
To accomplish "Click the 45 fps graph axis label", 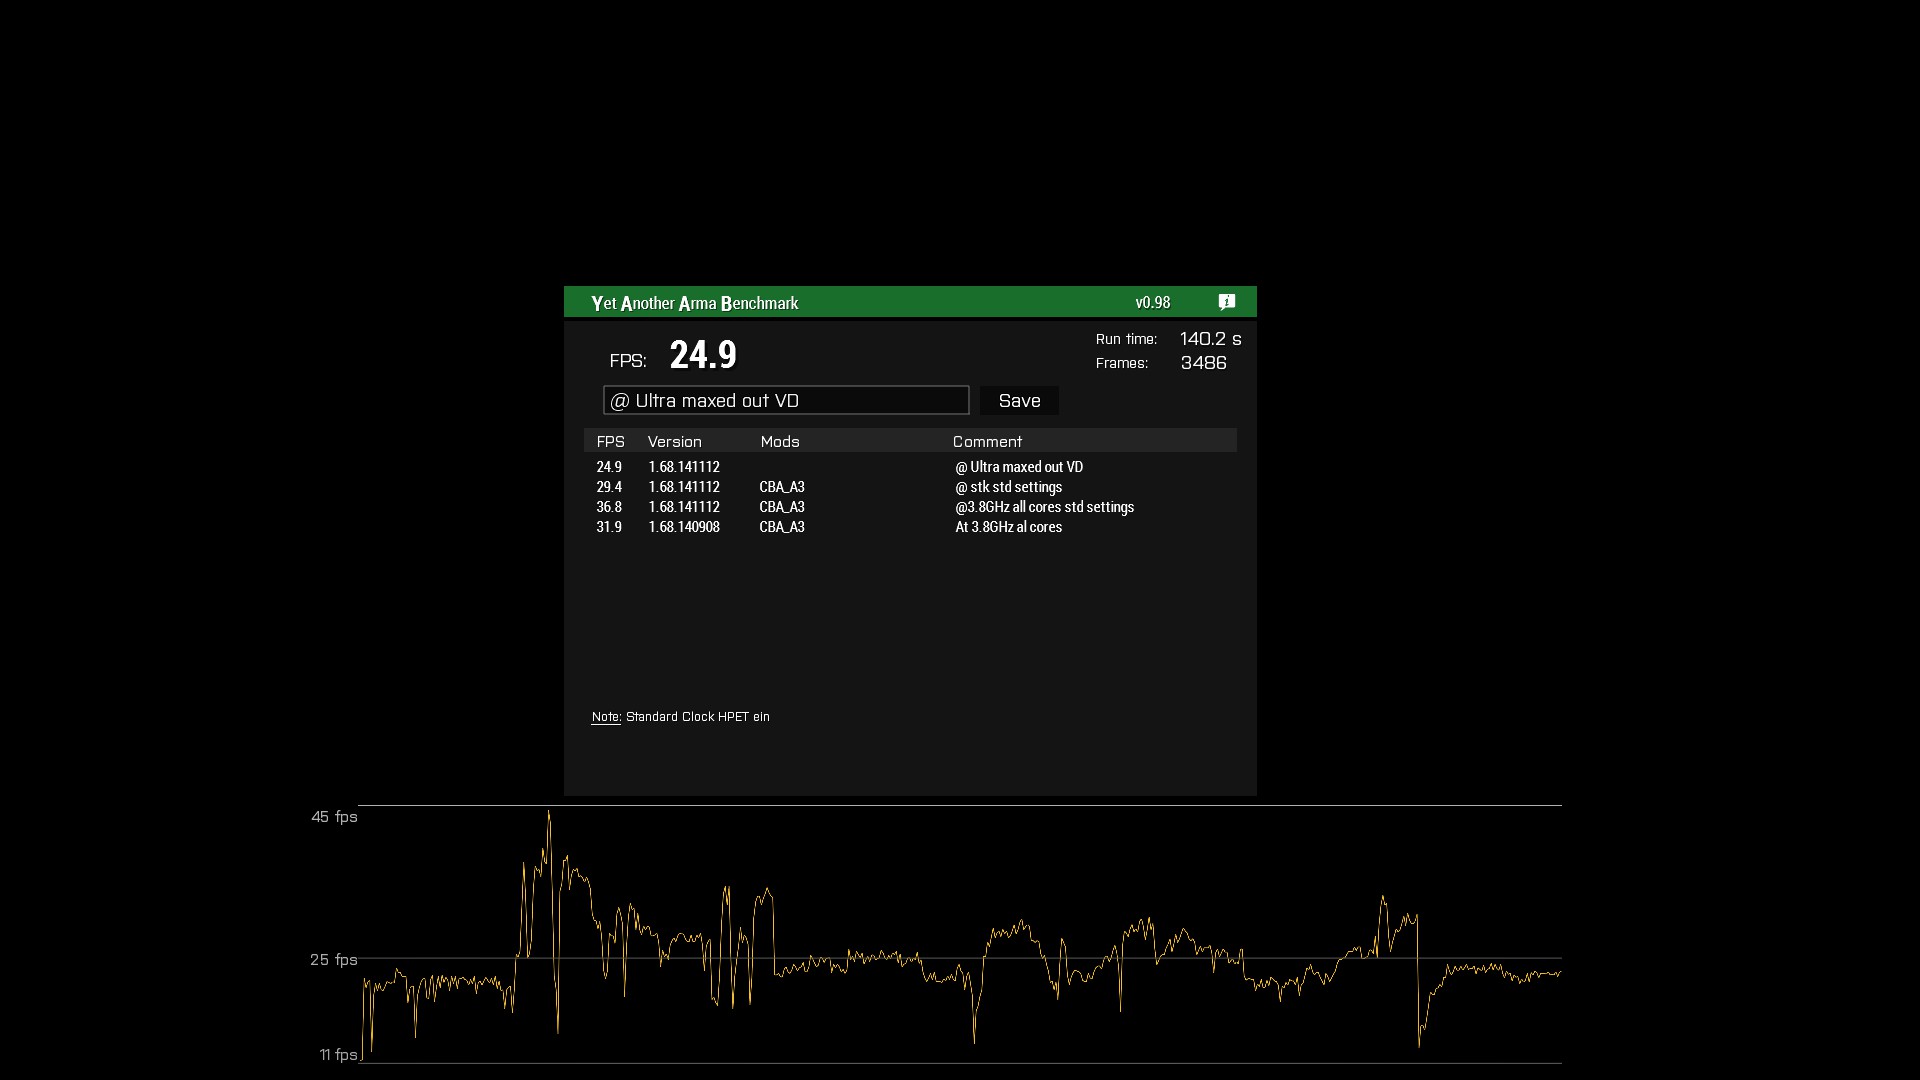I will click(334, 817).
